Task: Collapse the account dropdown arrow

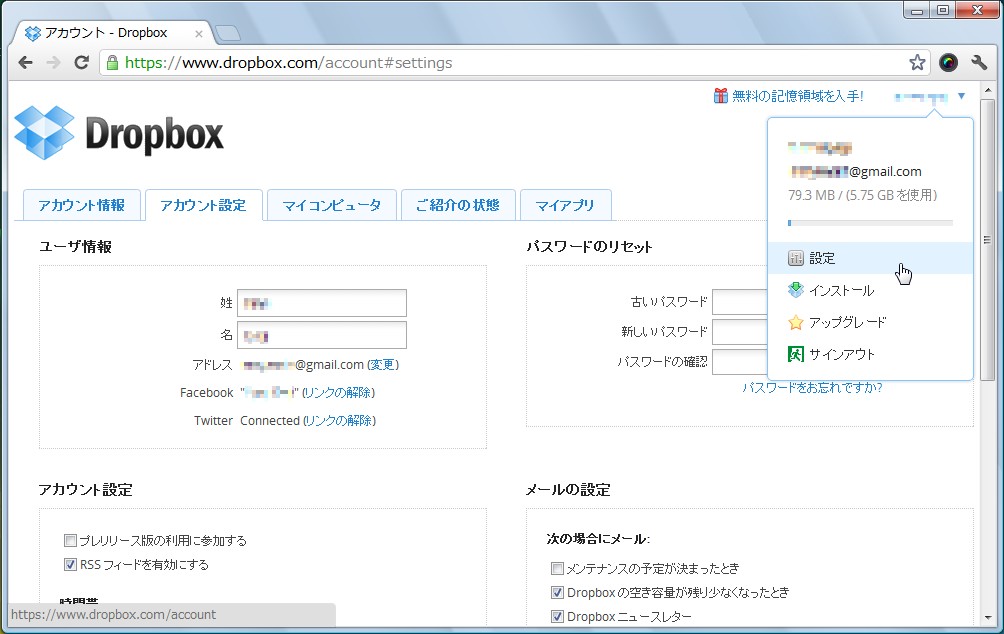Action: 961,96
